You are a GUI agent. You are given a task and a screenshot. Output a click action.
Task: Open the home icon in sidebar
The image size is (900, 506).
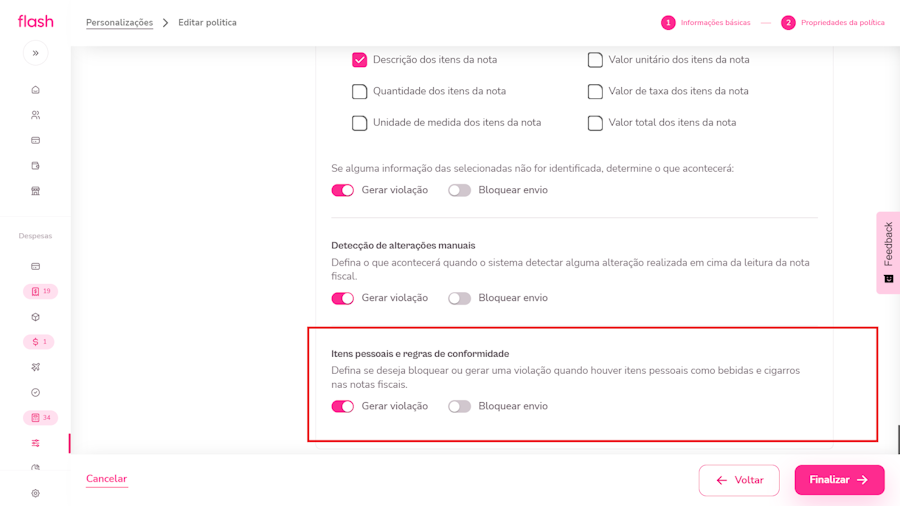click(35, 90)
